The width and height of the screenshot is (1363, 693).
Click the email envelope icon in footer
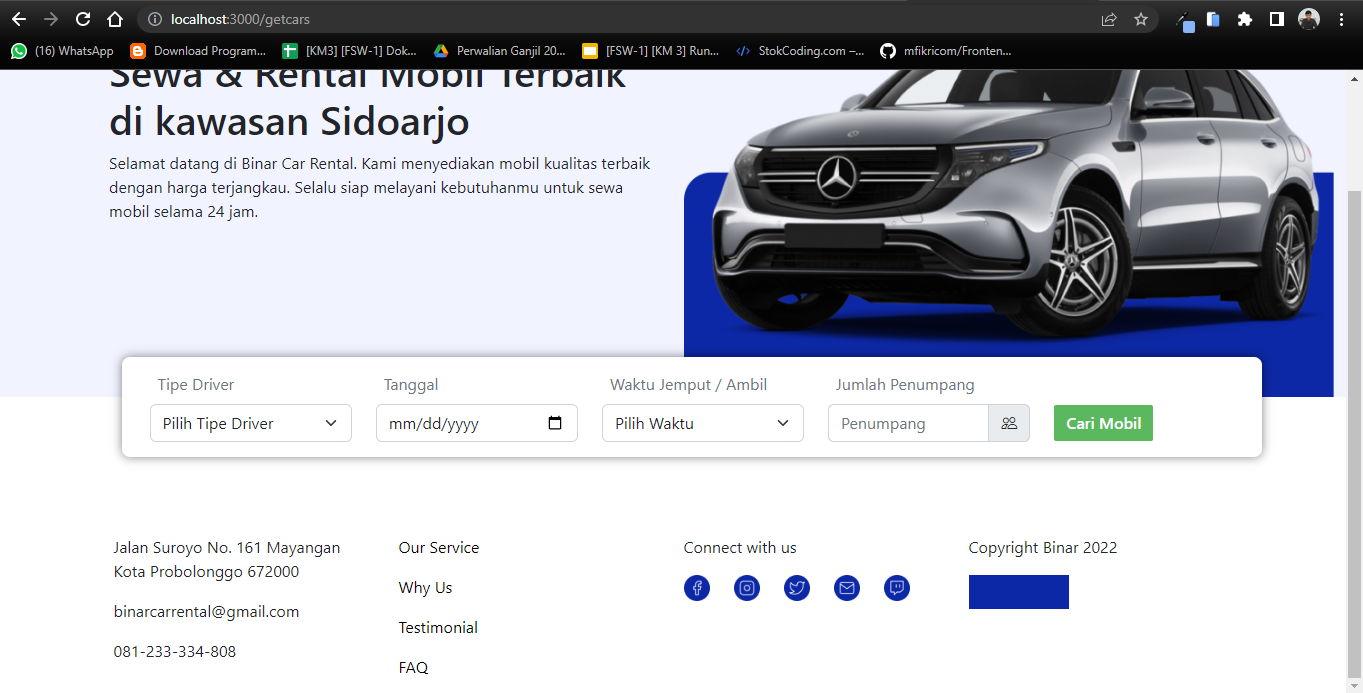click(x=847, y=588)
